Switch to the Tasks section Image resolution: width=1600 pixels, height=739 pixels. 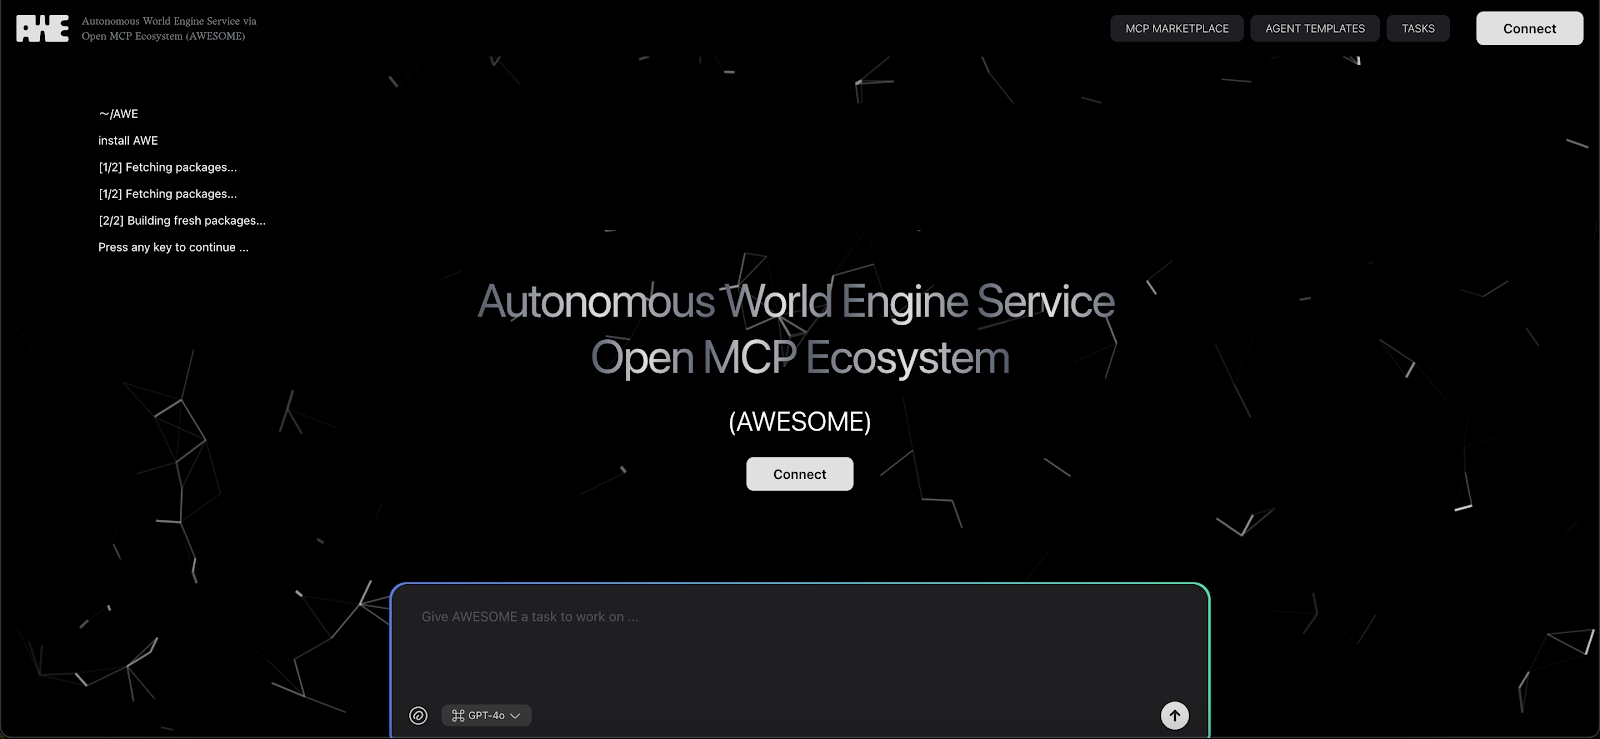pos(1418,29)
